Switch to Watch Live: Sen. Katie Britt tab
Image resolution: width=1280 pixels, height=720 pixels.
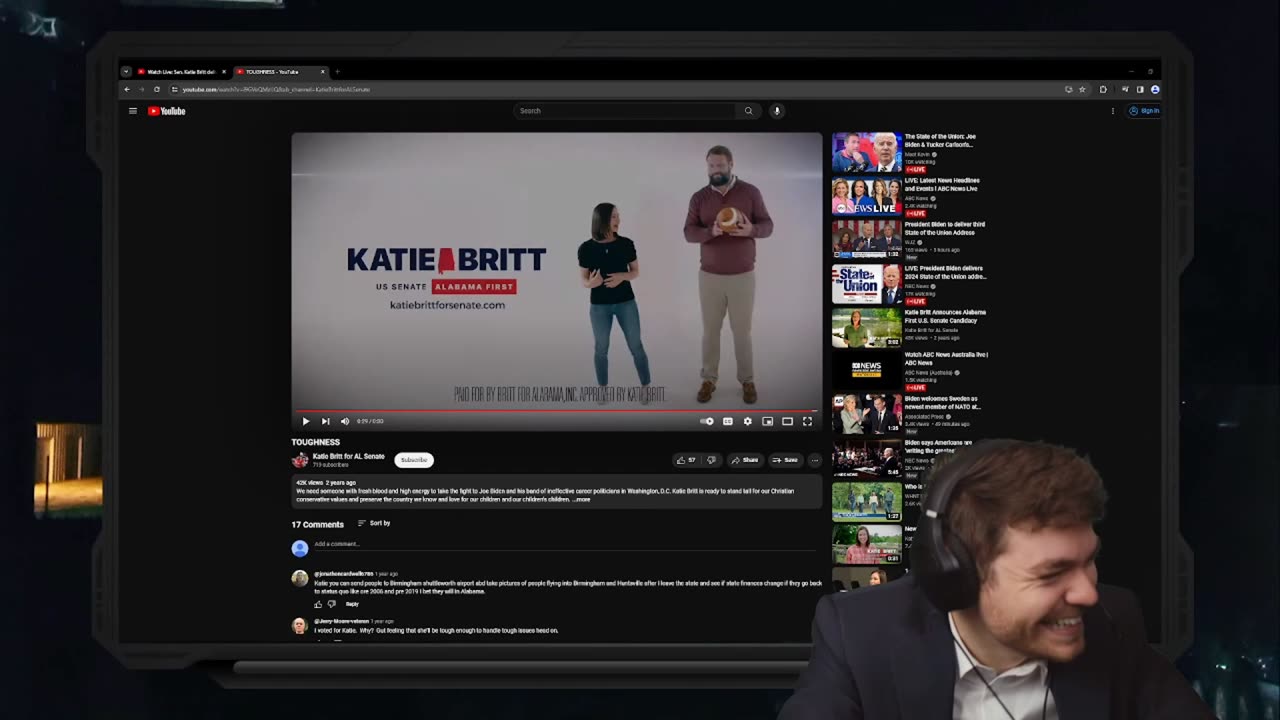point(180,72)
